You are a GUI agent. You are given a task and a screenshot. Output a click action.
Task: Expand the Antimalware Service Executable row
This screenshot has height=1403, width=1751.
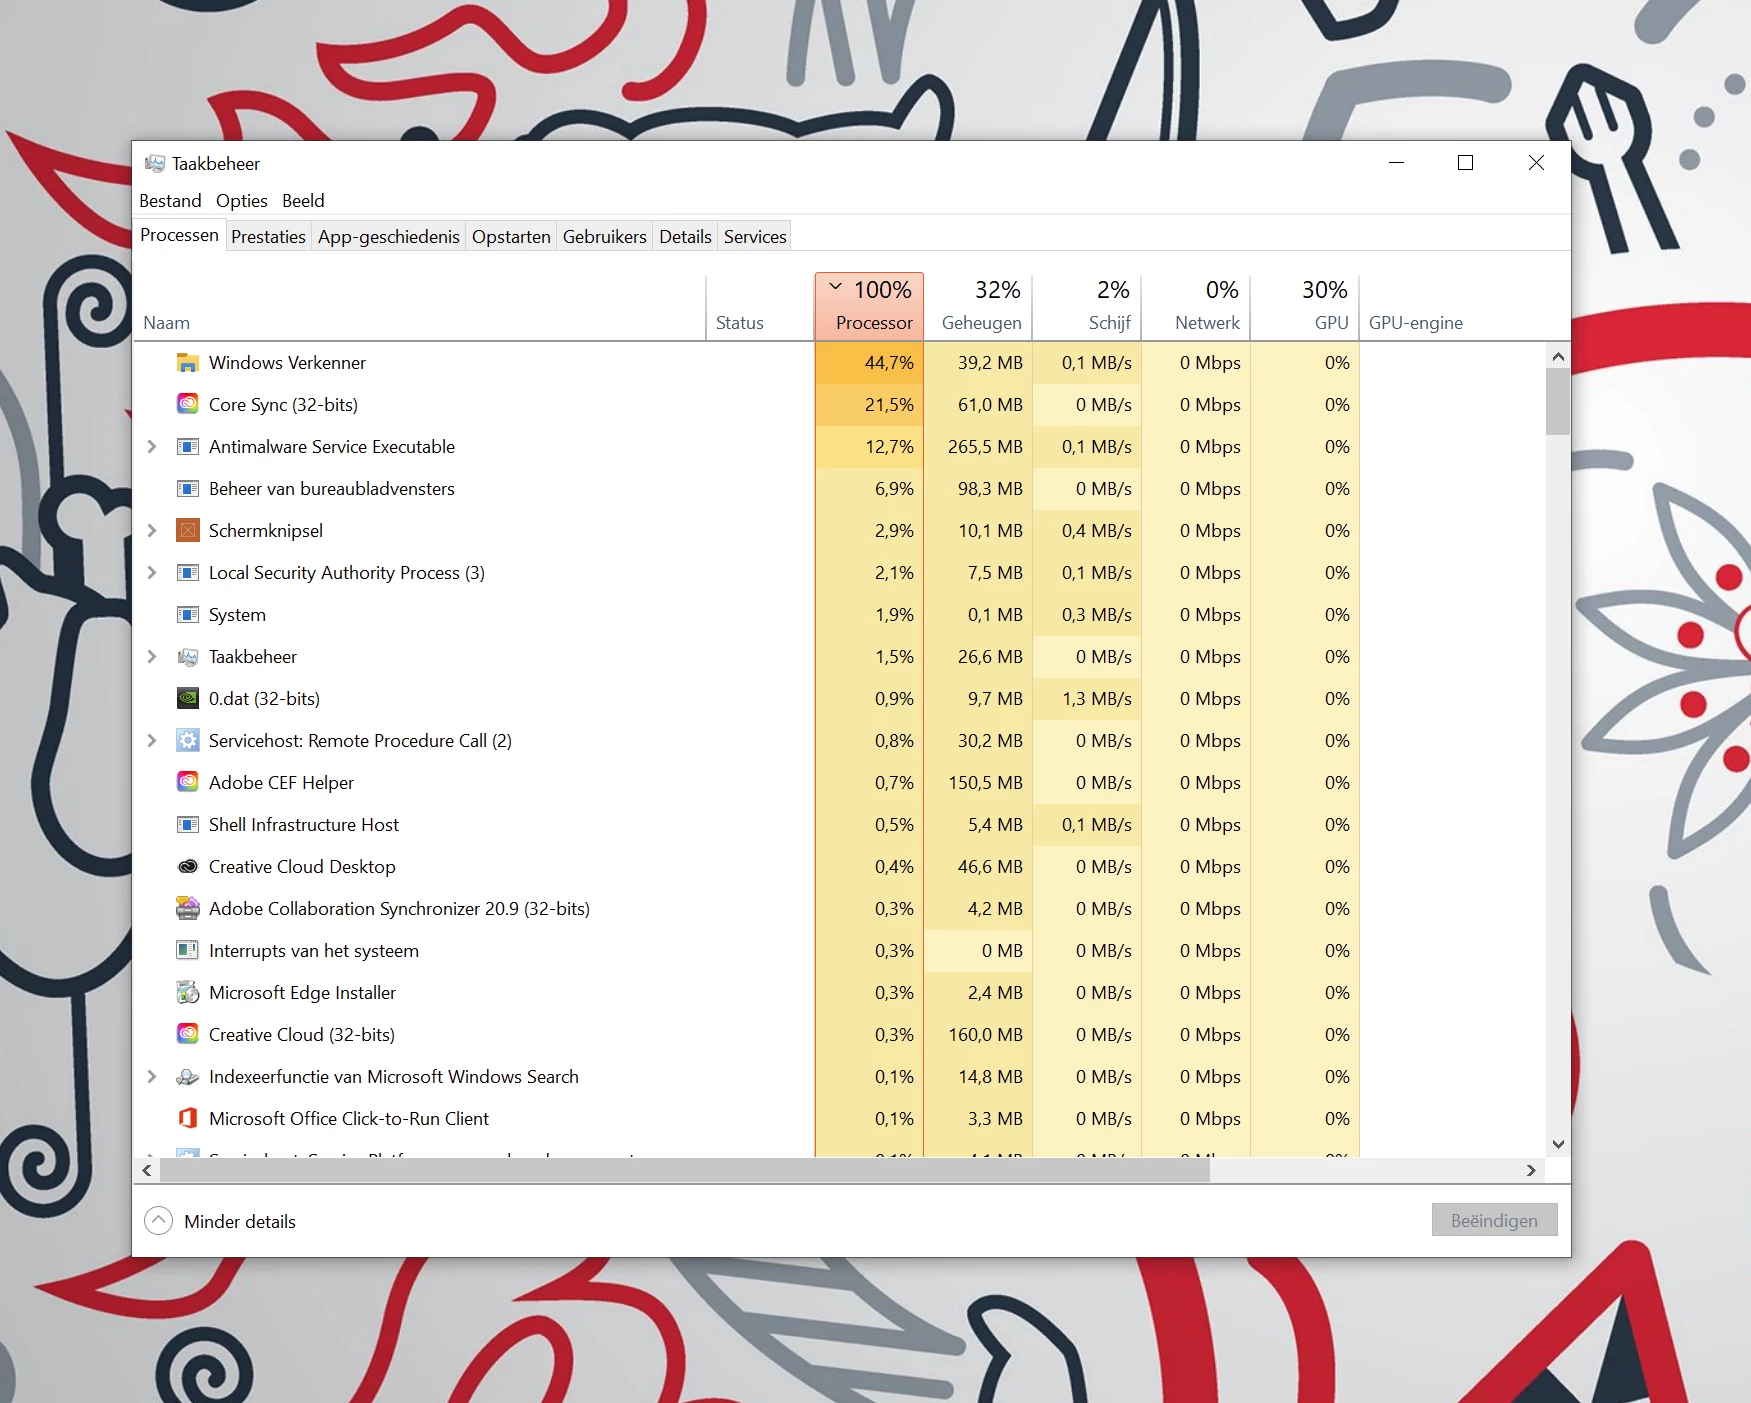(152, 447)
